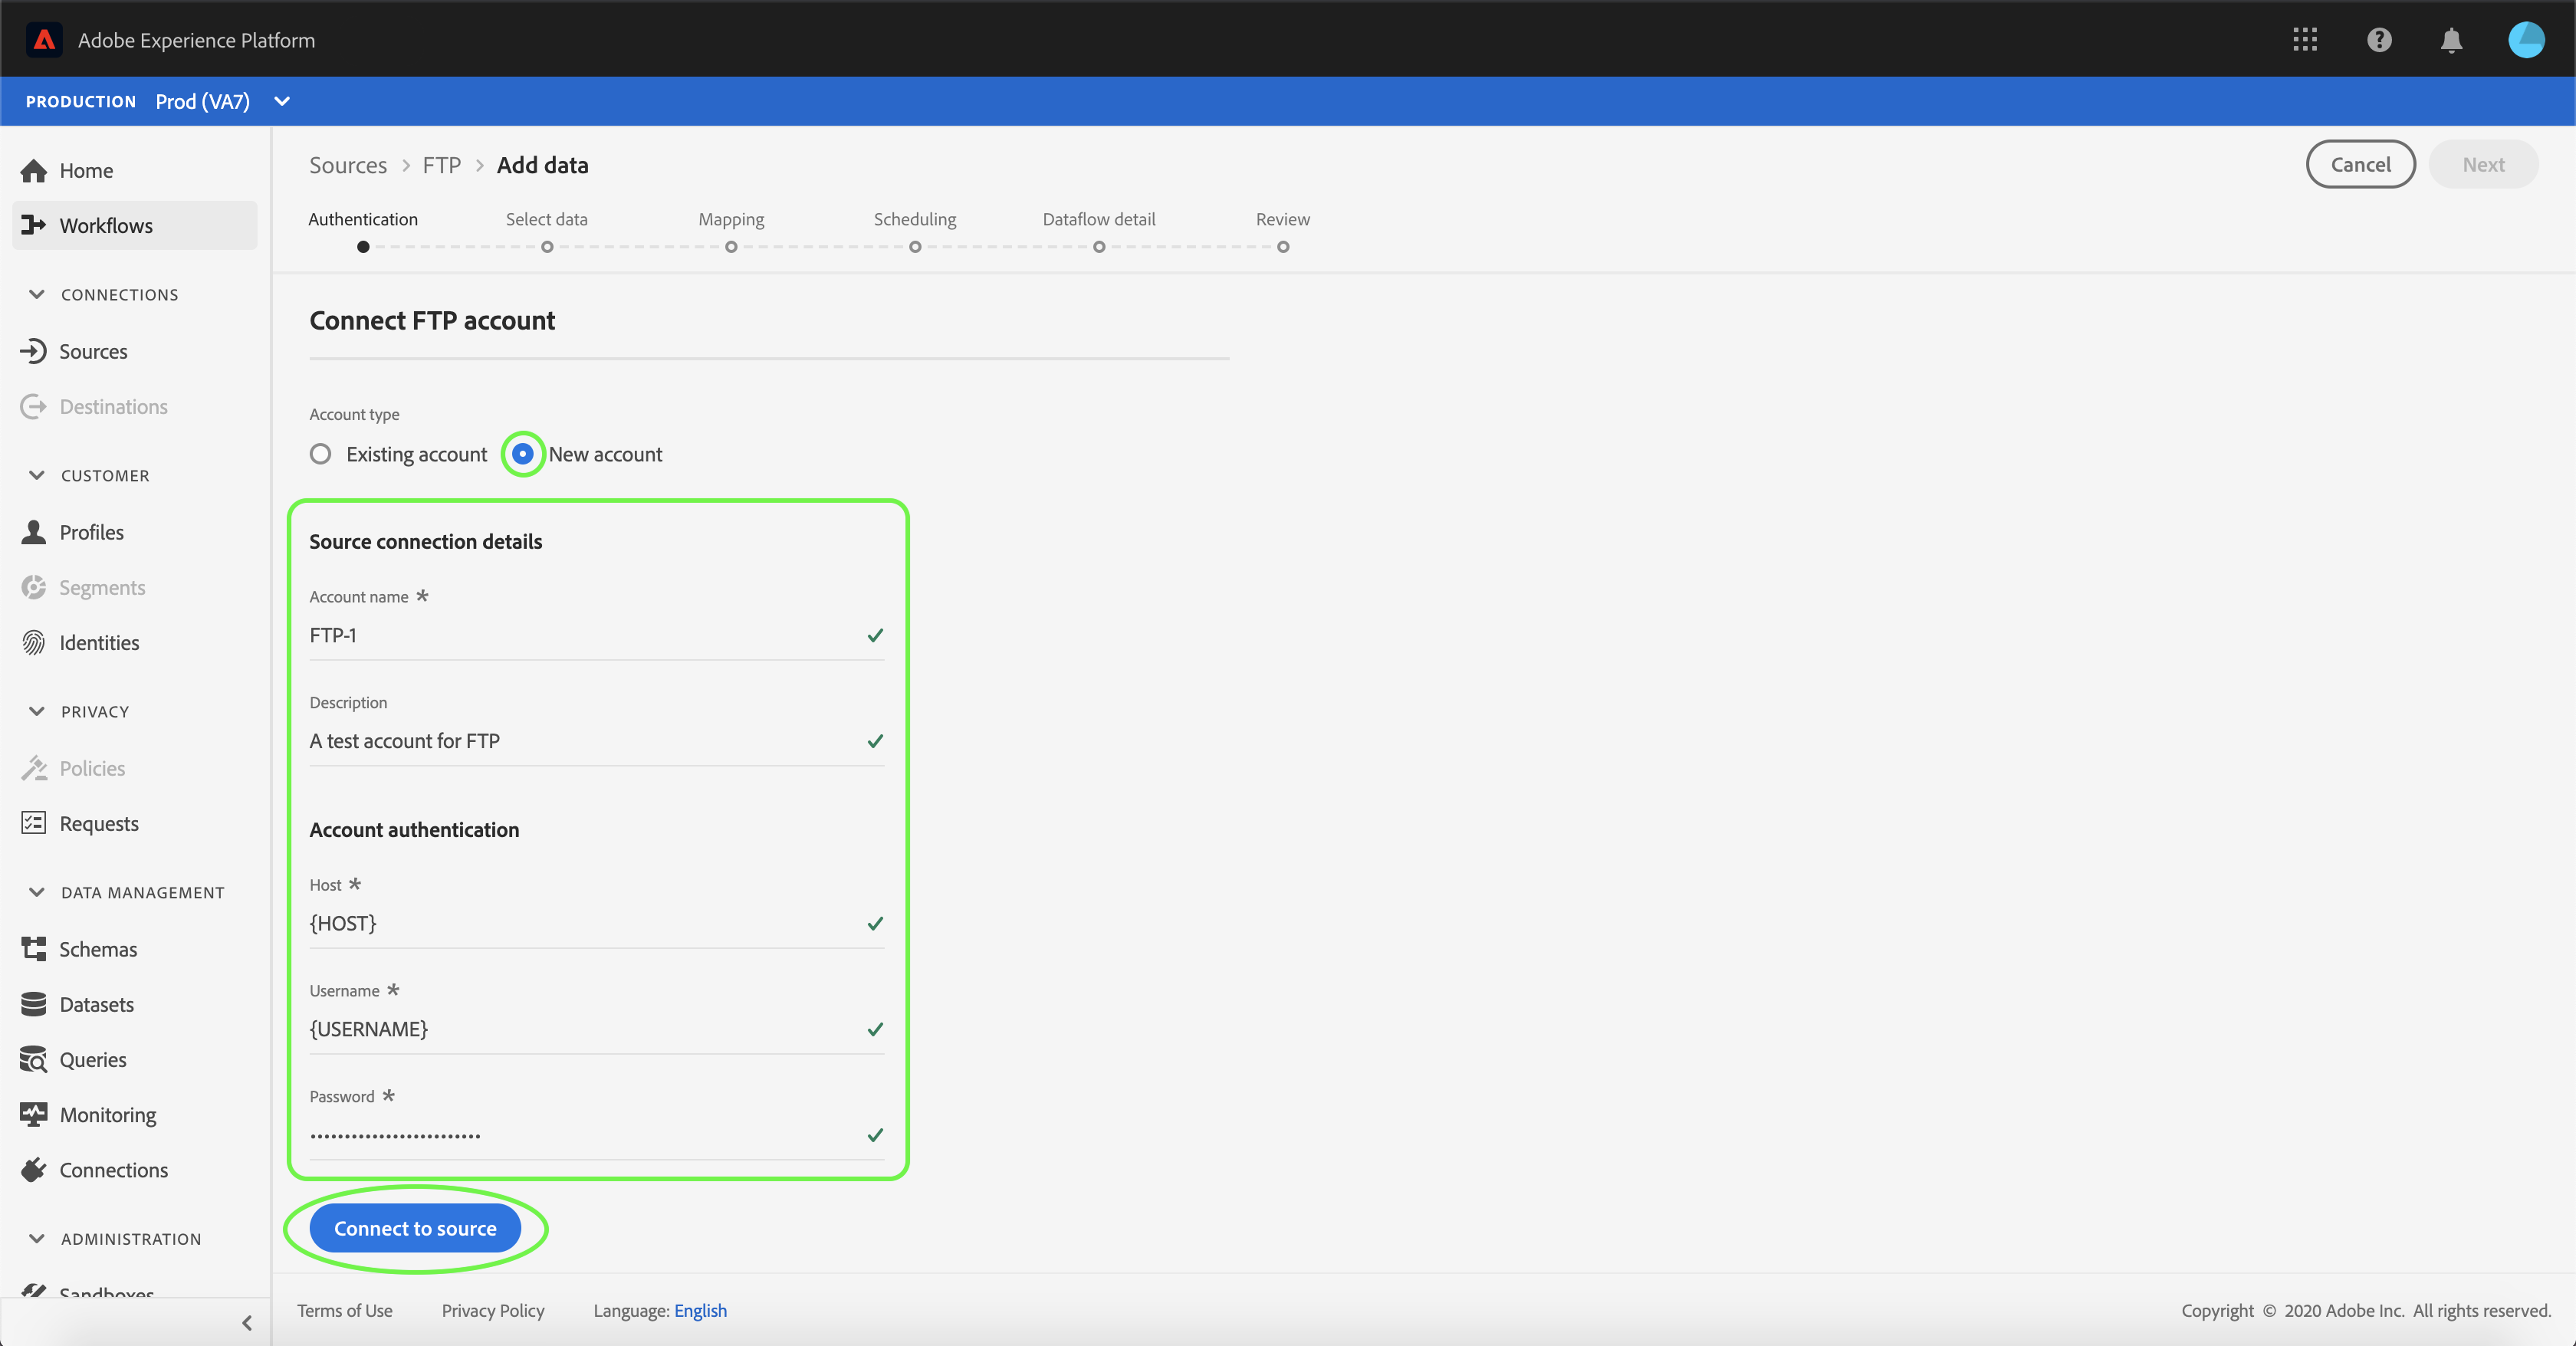
Task: Open Queries via its sidebar icon
Action: 34,1059
